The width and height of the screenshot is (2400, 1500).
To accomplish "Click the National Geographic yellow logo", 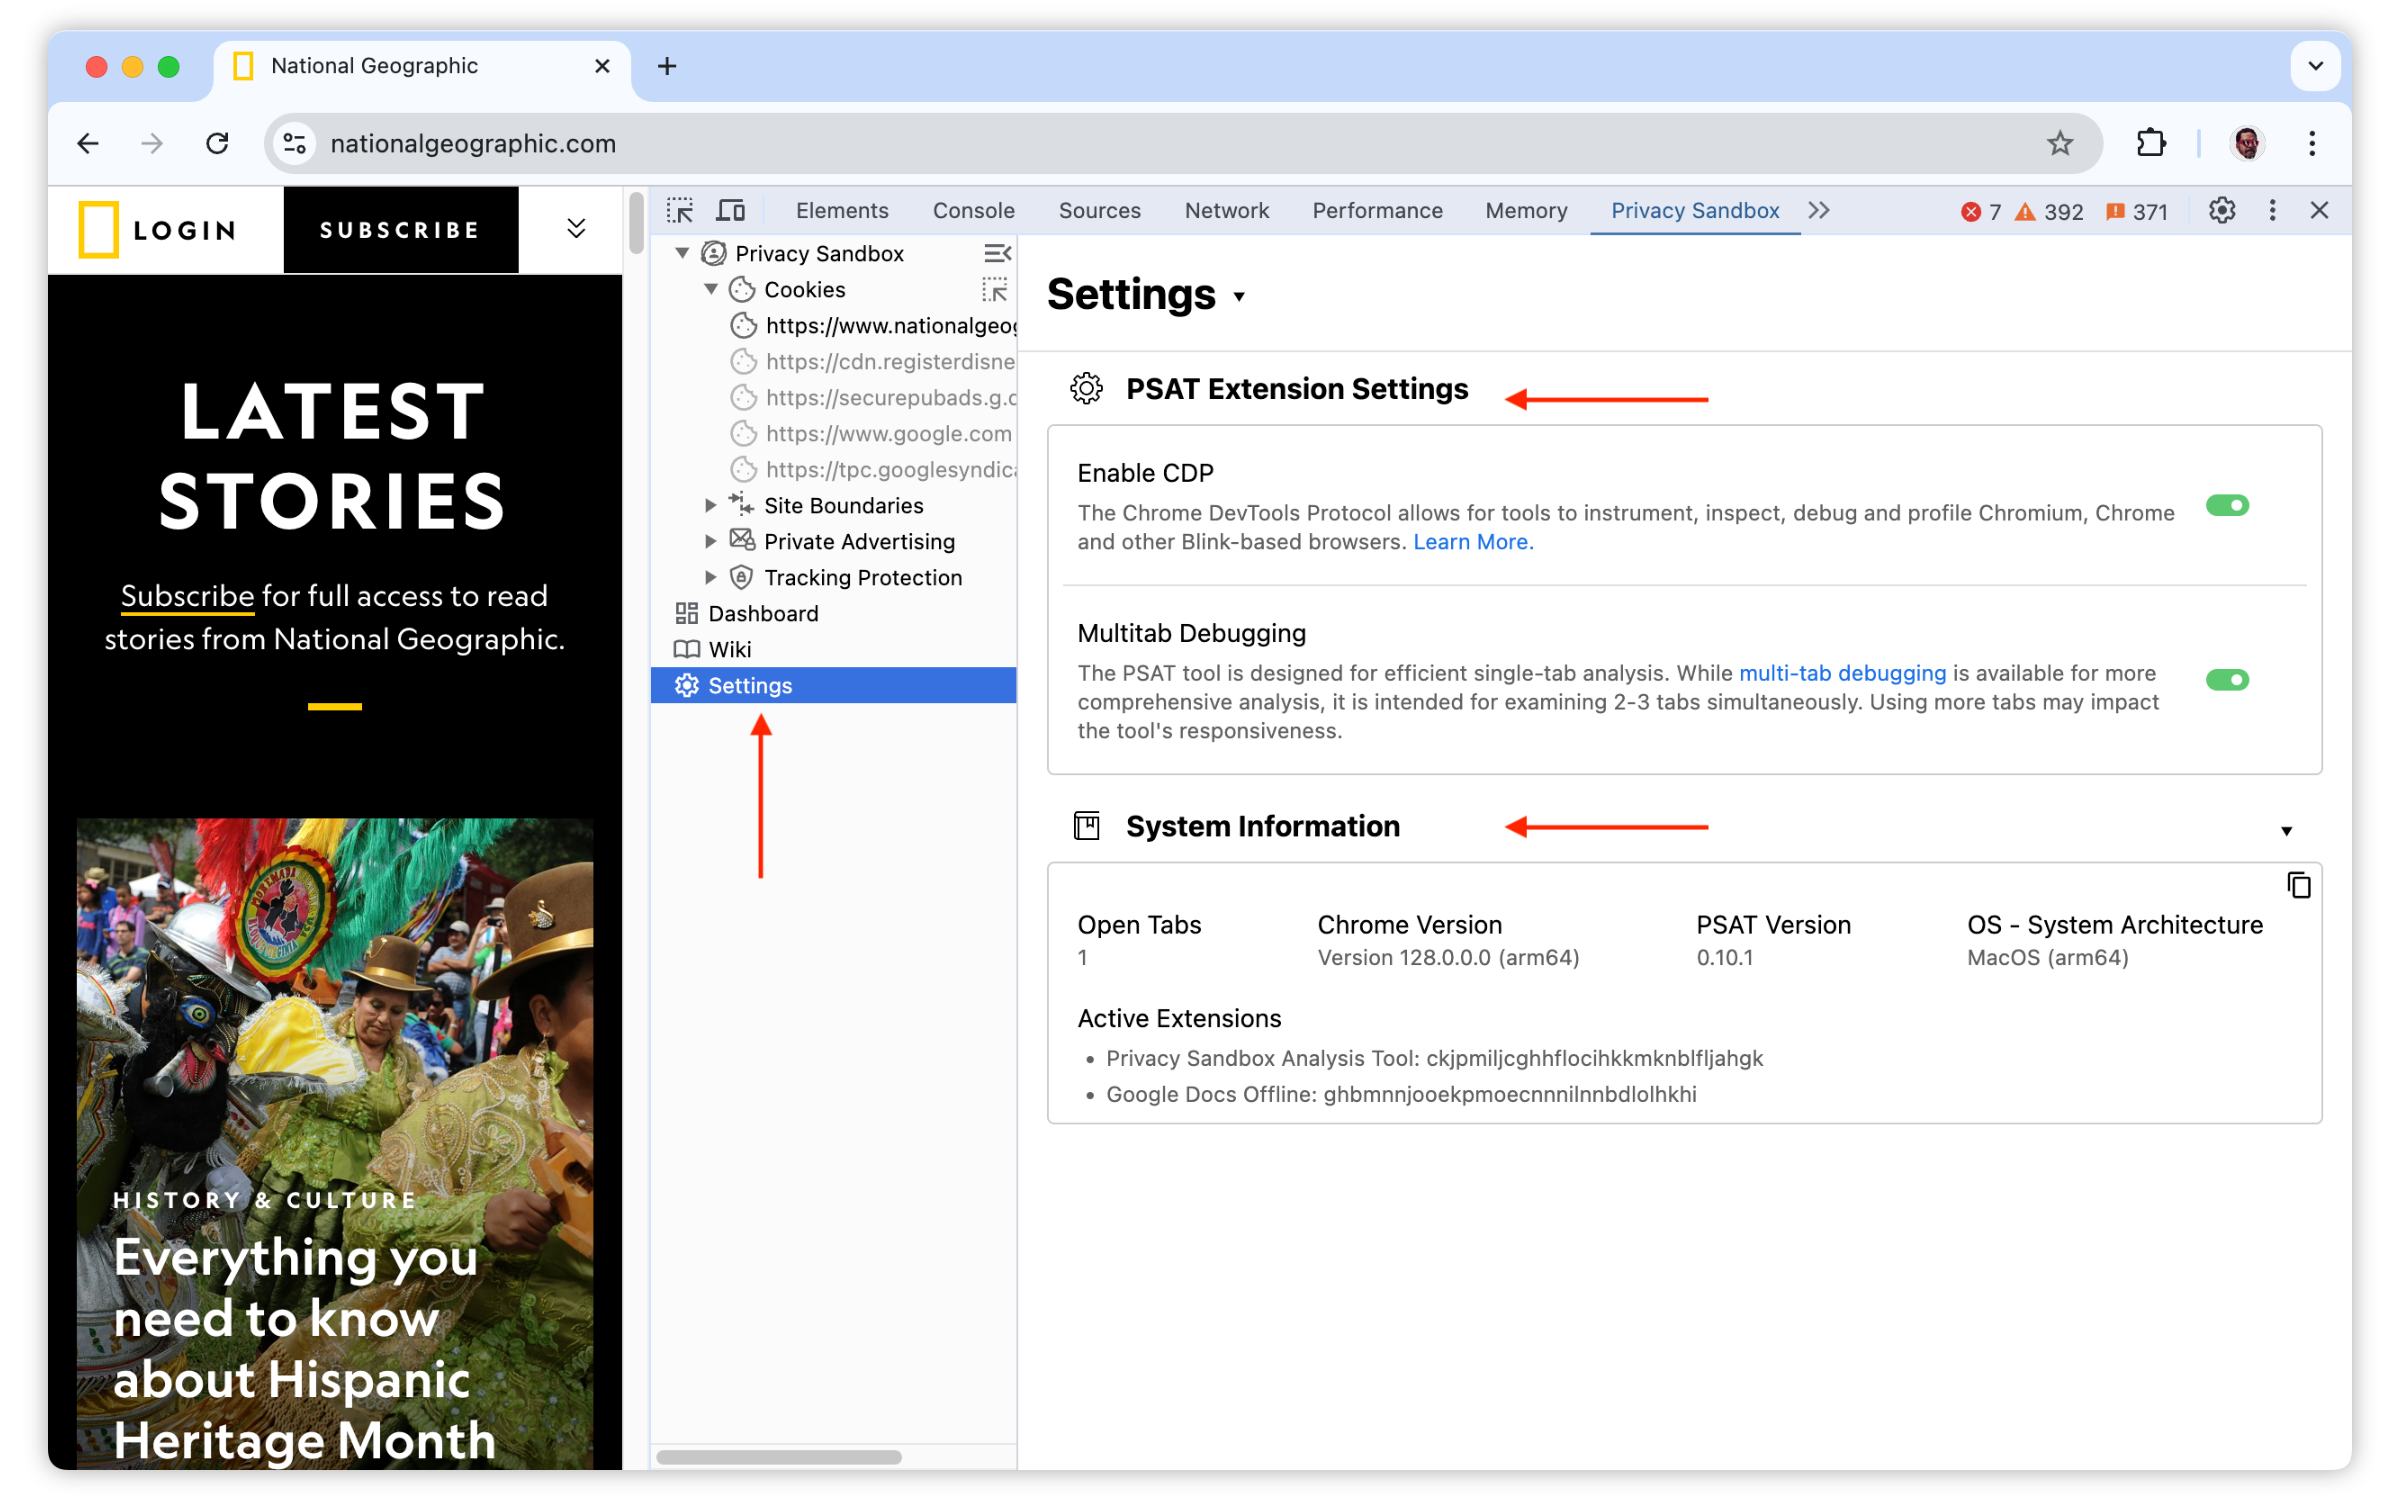I will coord(99,229).
